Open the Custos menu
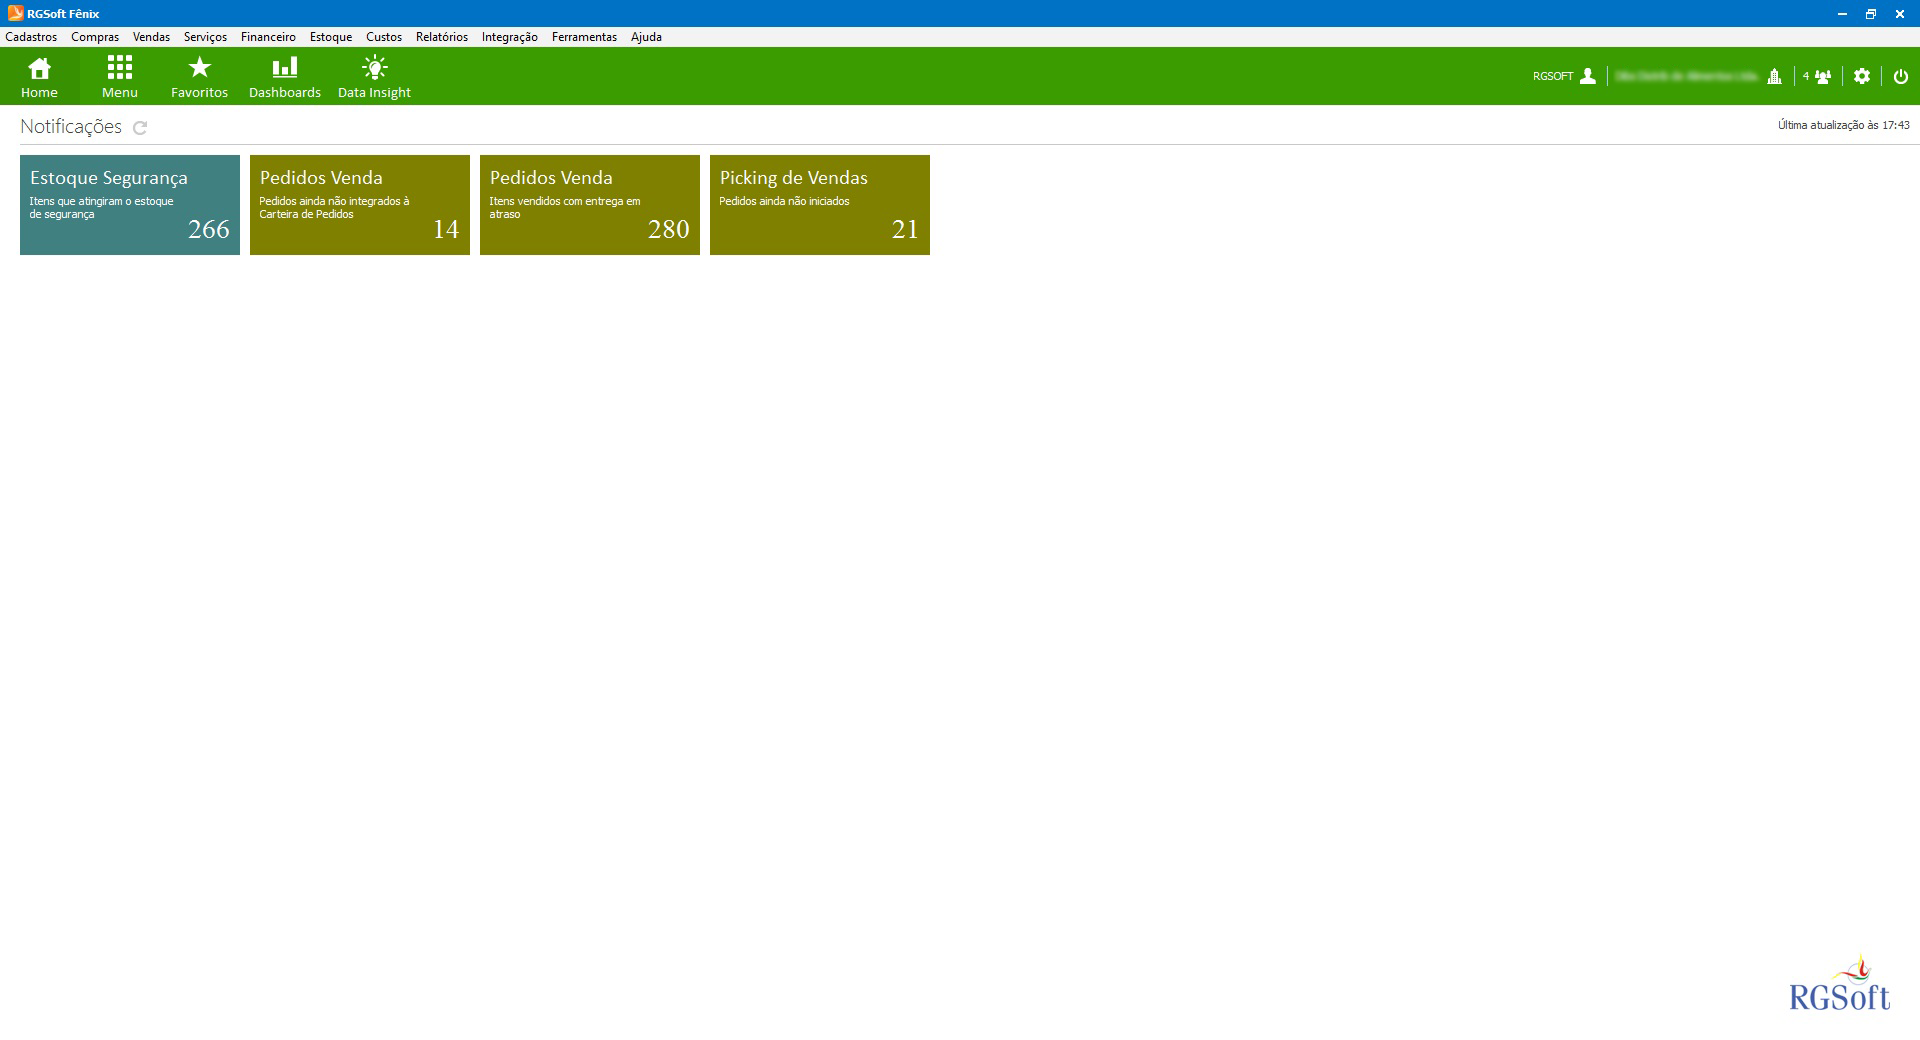Image resolution: width=1920 pixels, height=1040 pixels. click(384, 37)
